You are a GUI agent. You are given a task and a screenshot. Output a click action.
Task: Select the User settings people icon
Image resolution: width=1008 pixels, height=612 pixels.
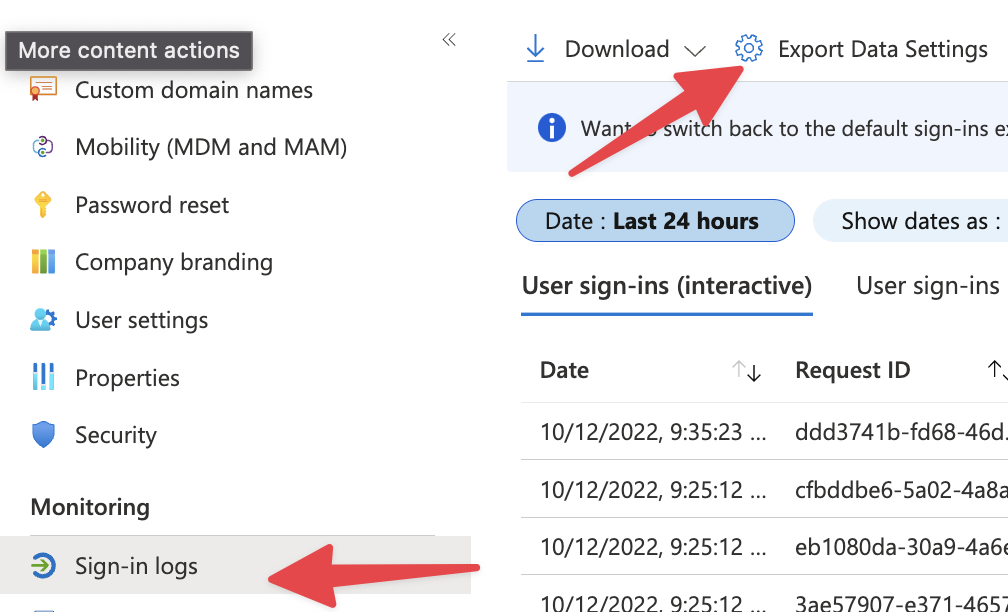tap(42, 320)
